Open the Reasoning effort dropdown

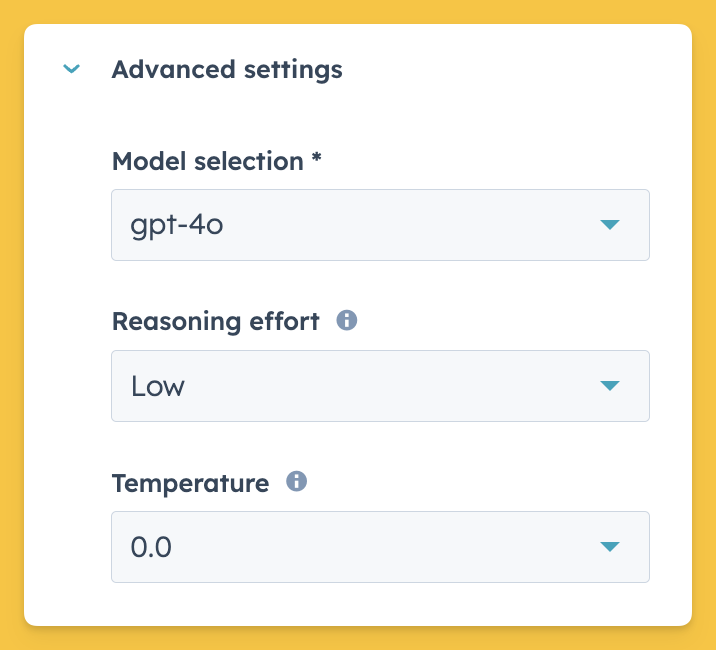click(380, 386)
